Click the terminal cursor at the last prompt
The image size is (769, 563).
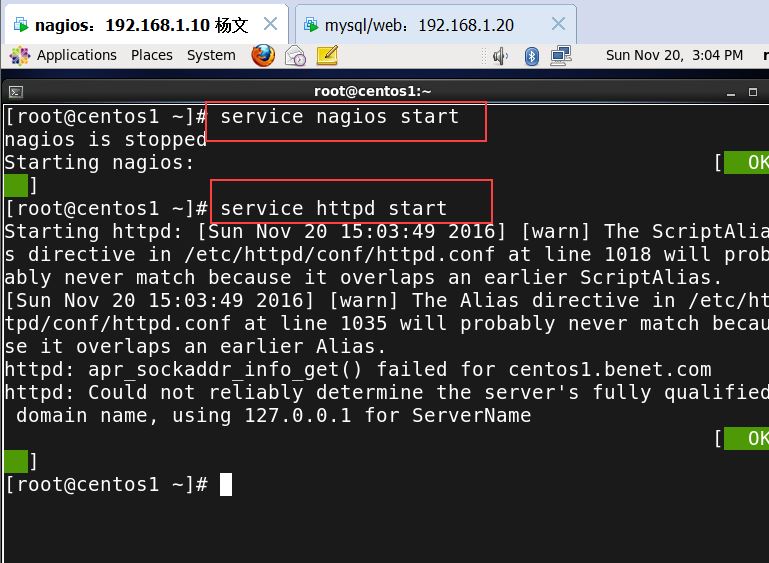pos(226,485)
